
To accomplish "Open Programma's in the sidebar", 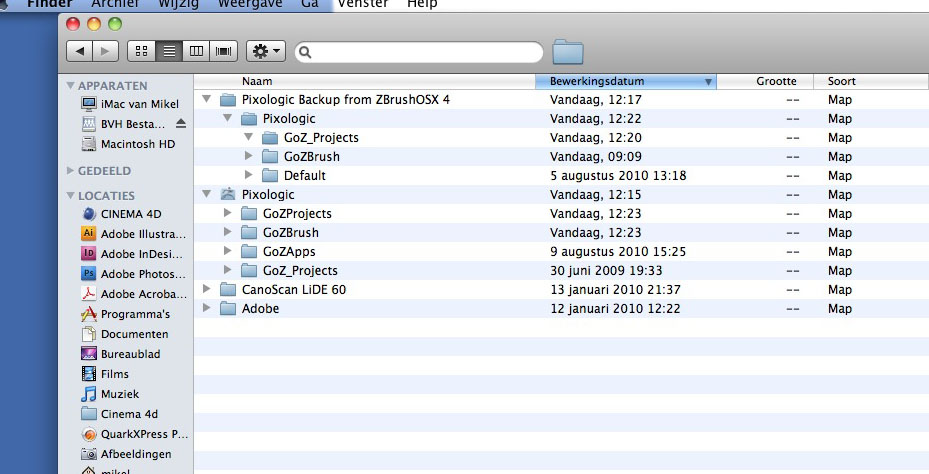I will point(126,314).
